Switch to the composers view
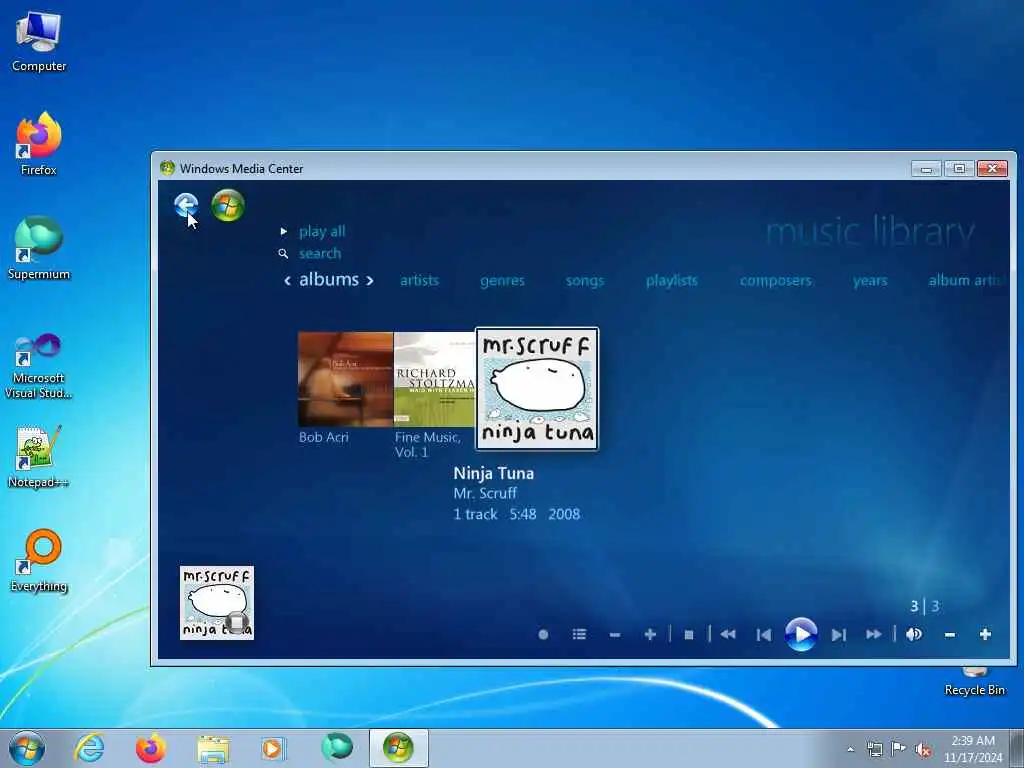 (775, 281)
